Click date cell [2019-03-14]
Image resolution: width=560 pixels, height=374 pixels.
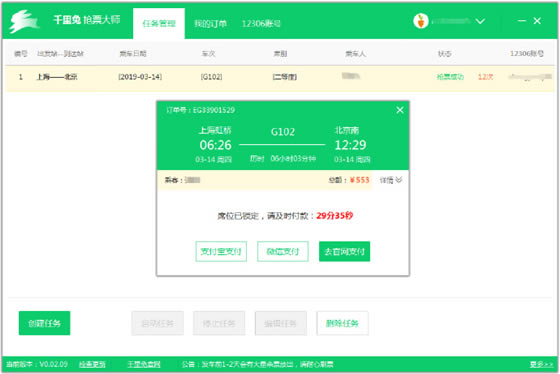click(x=140, y=77)
